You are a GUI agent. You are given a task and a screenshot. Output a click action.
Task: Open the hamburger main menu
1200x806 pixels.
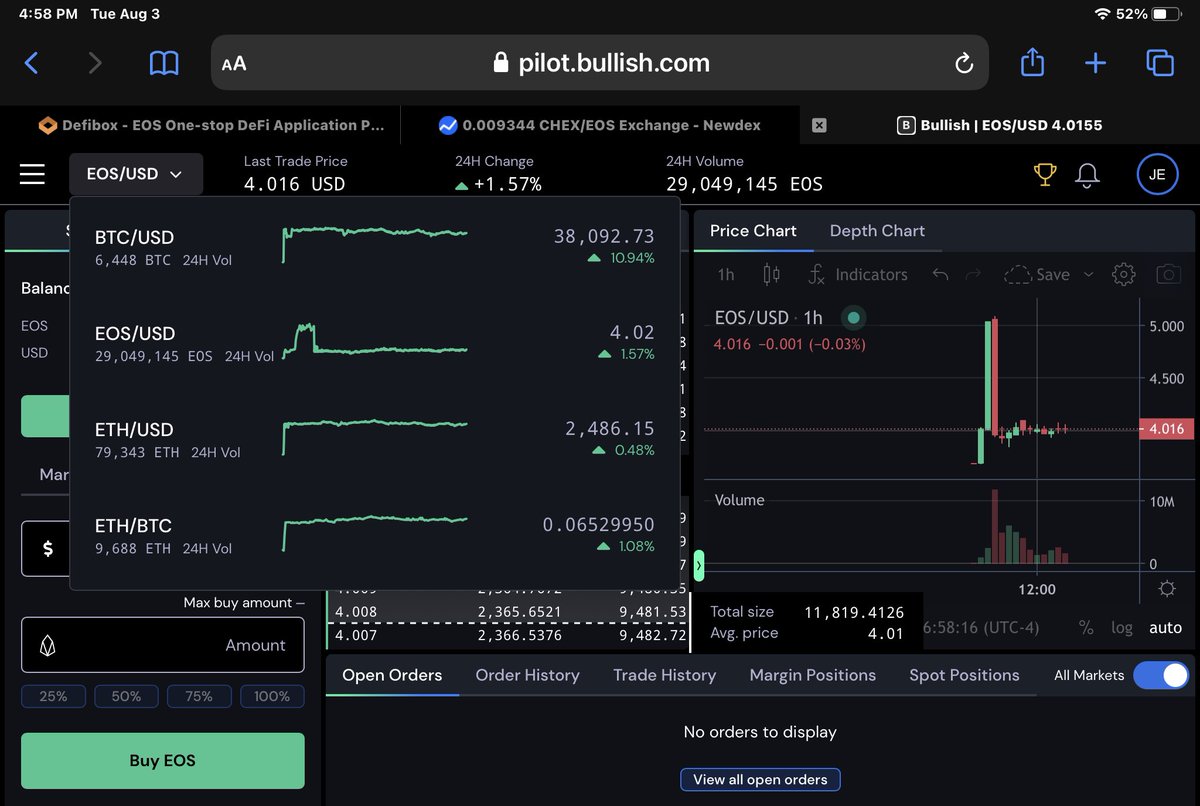32,174
